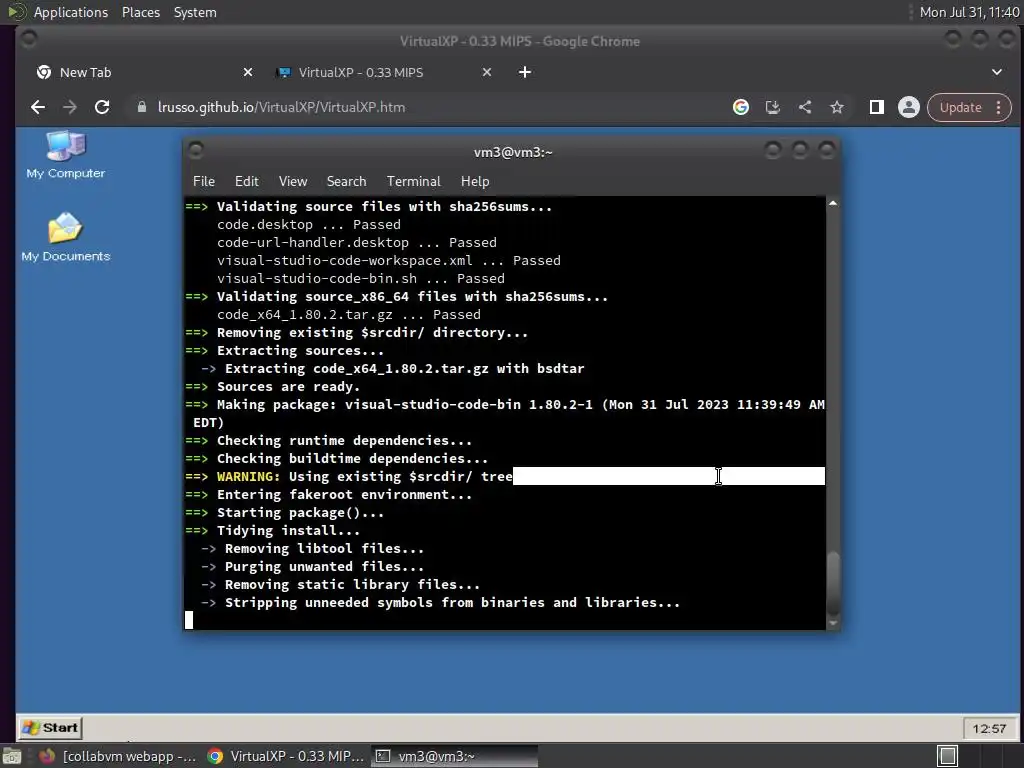The width and height of the screenshot is (1024, 768).
Task: Open the System menu
Action: pos(195,12)
